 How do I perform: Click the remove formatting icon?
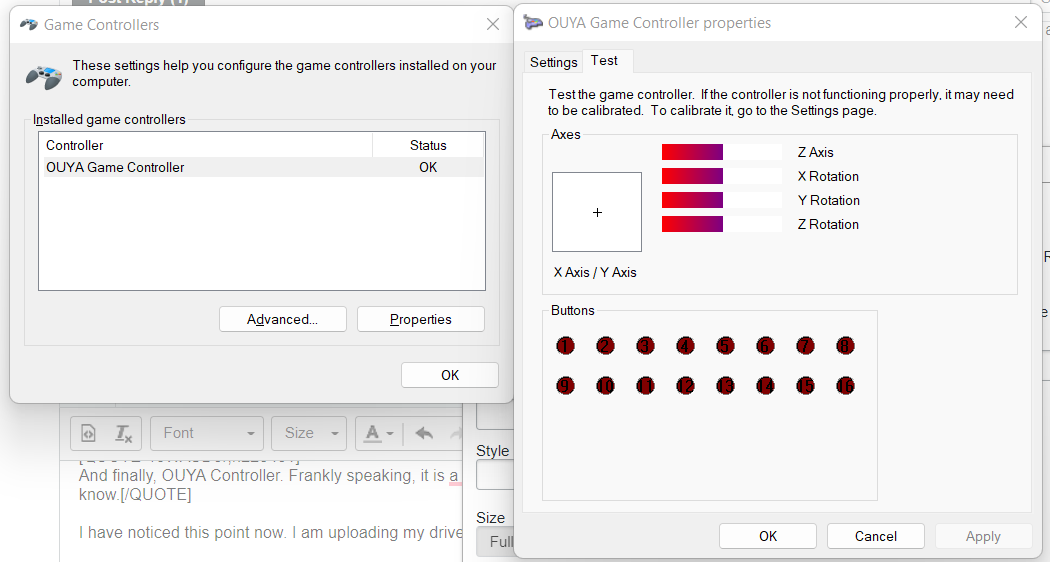pos(124,433)
